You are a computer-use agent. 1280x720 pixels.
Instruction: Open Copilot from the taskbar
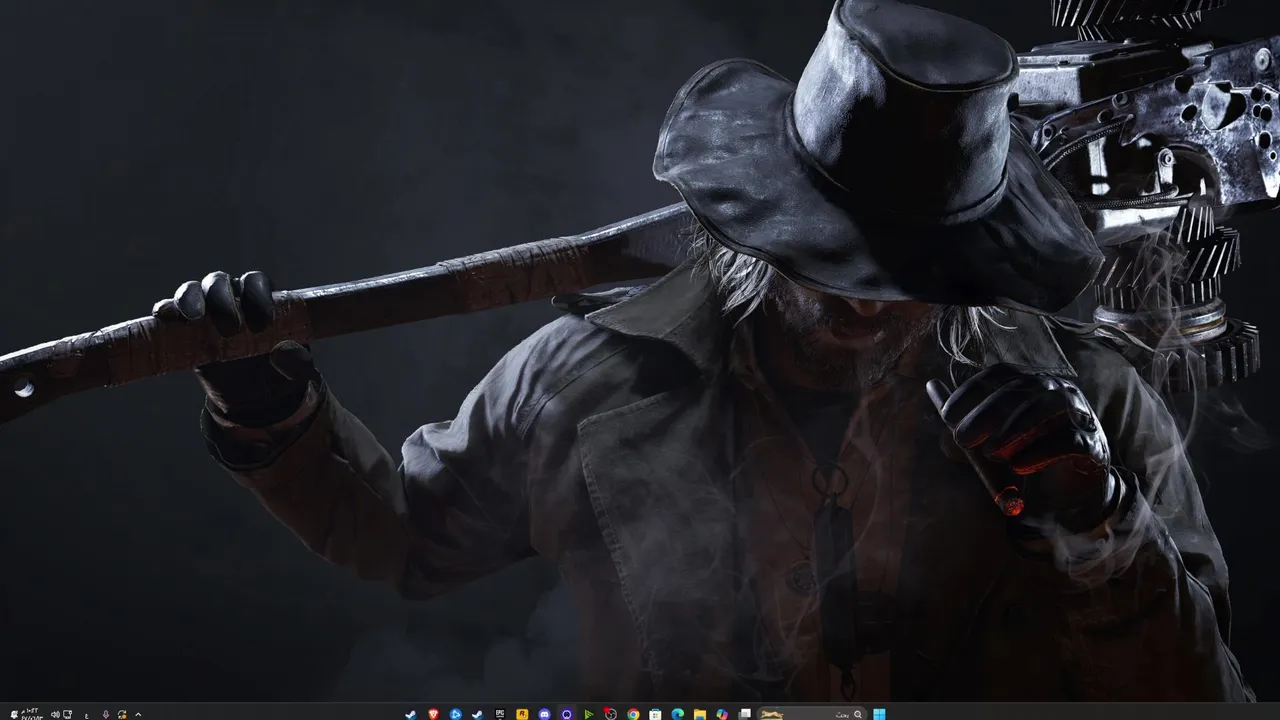click(722, 714)
